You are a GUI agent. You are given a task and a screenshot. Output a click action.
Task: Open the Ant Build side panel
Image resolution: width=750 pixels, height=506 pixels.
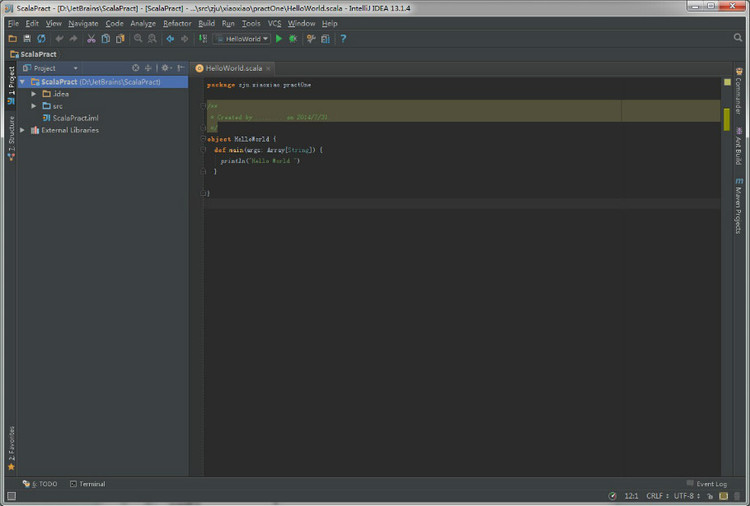pos(739,146)
